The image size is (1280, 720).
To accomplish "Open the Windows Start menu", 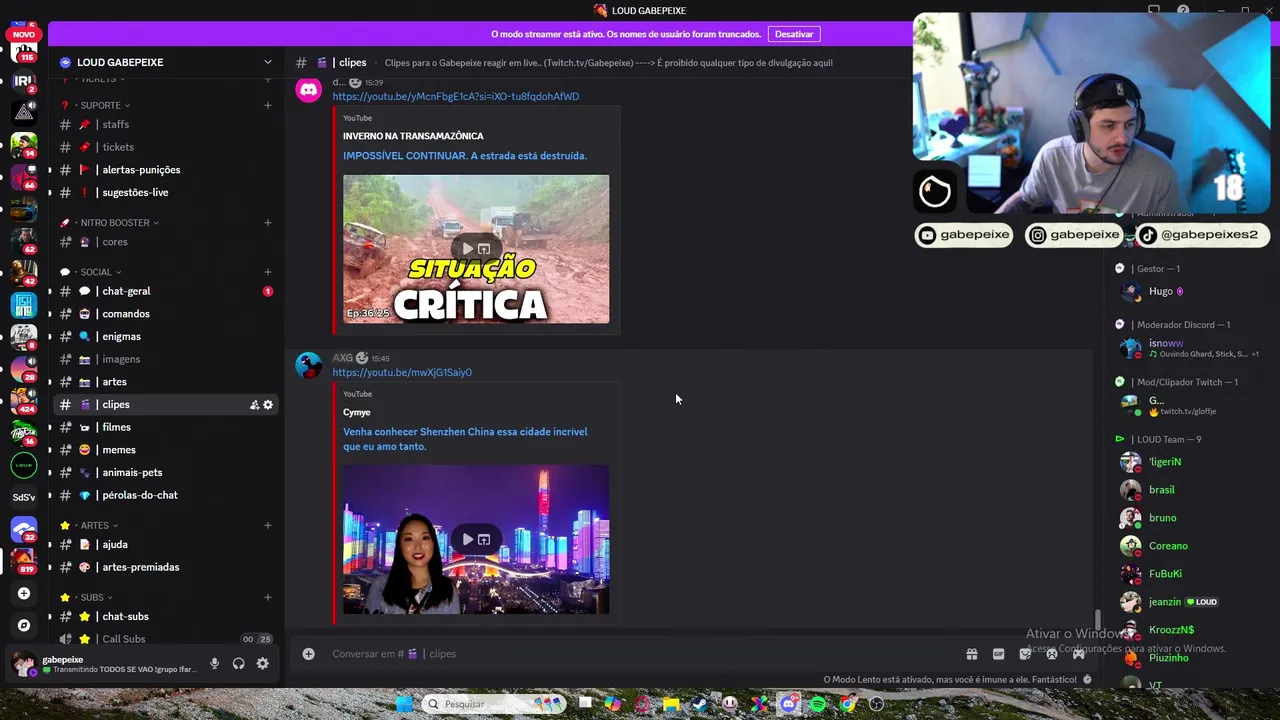I will point(404,704).
